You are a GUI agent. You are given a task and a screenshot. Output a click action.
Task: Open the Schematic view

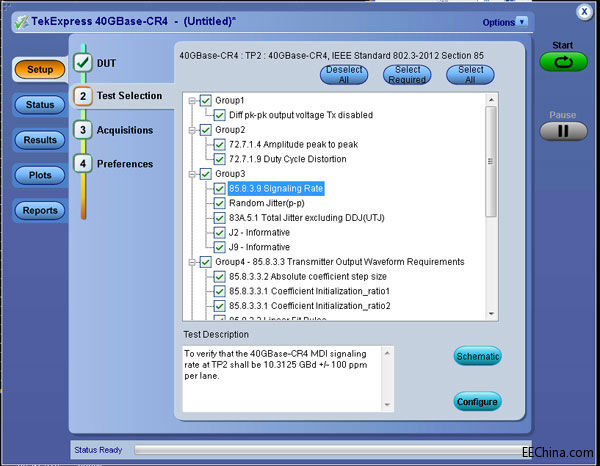478,356
